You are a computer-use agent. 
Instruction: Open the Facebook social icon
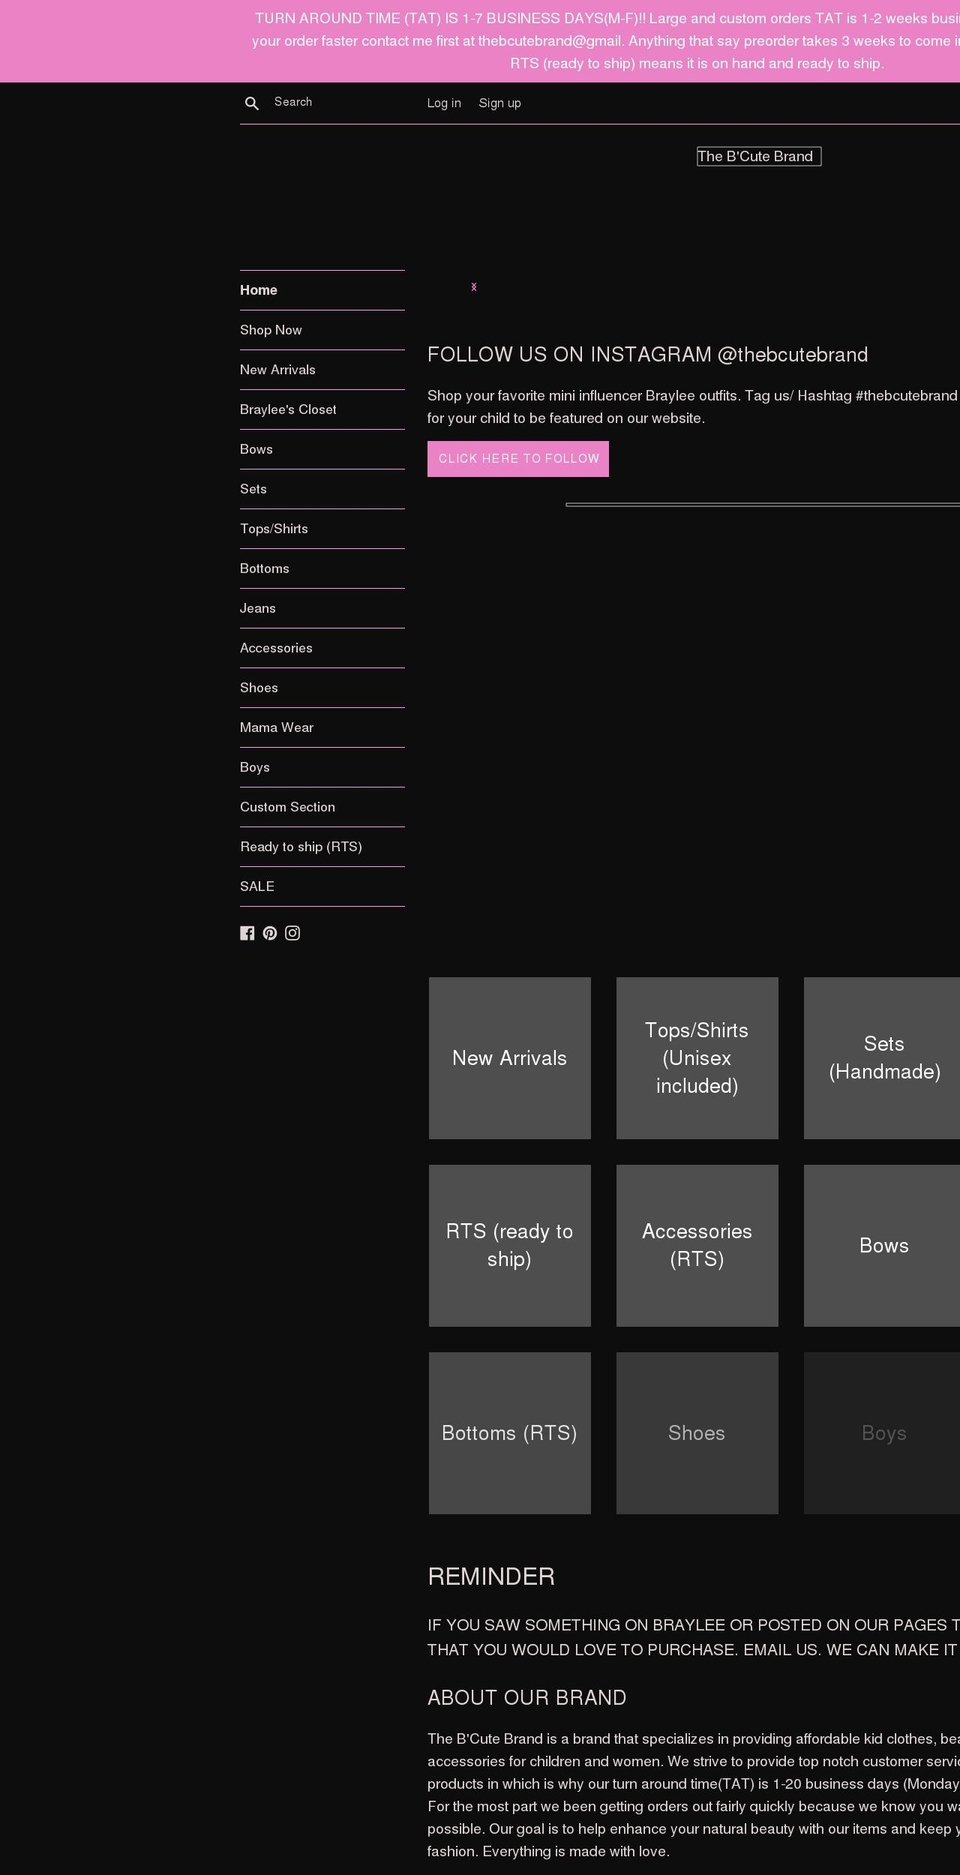click(247, 933)
